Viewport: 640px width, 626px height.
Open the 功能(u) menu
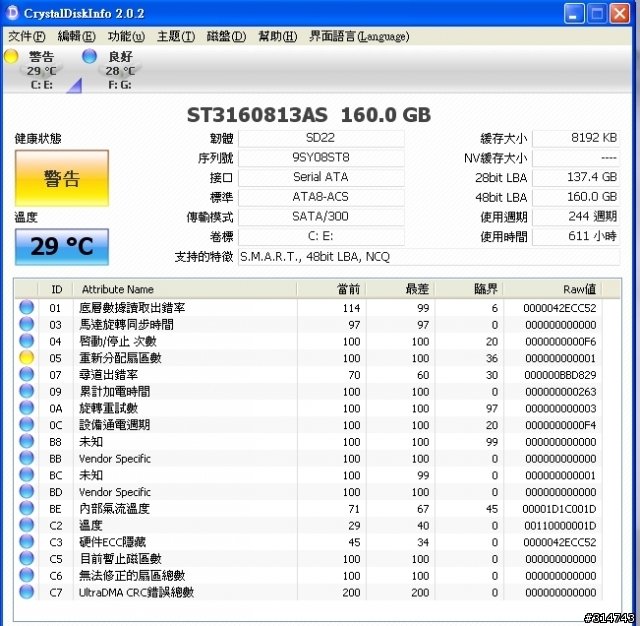(x=126, y=36)
